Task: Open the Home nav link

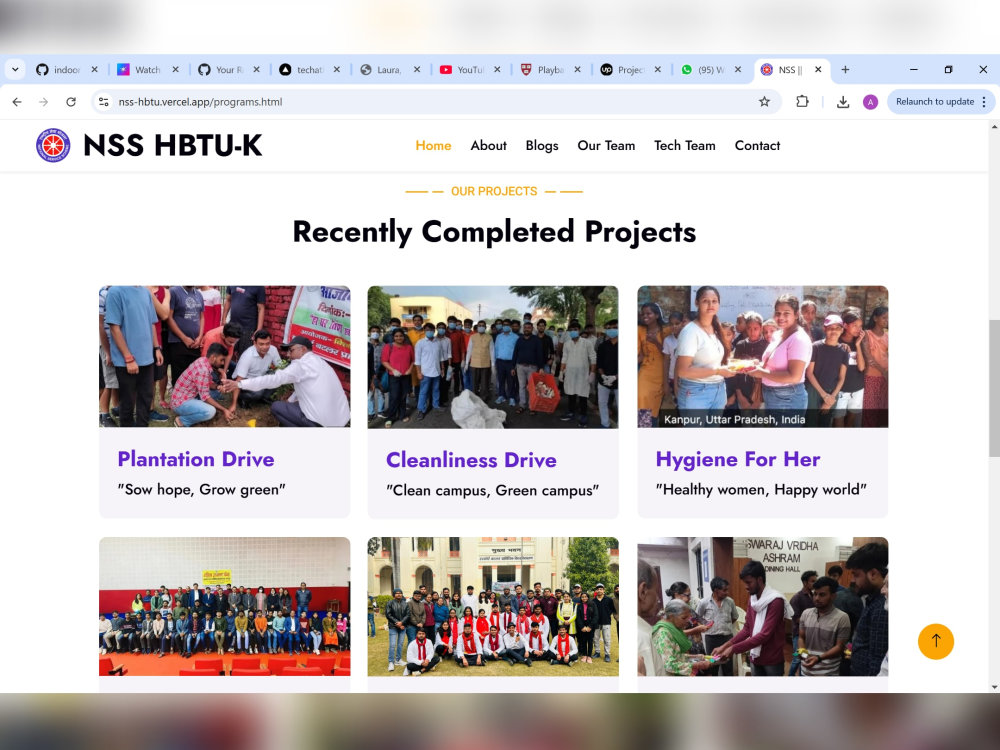Action: coord(433,145)
